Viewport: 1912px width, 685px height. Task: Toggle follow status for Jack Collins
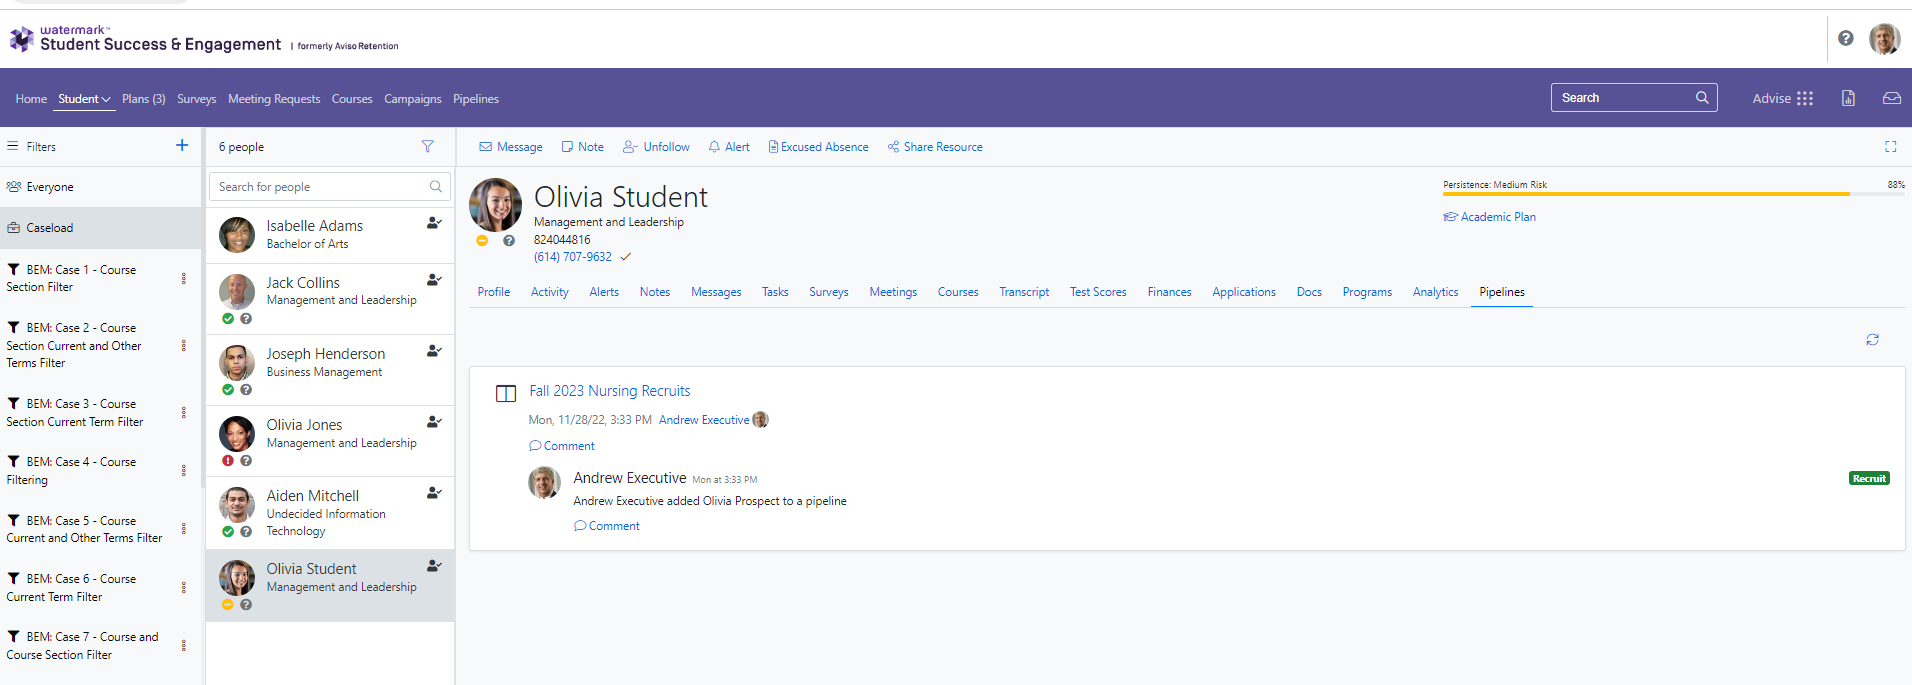click(434, 280)
